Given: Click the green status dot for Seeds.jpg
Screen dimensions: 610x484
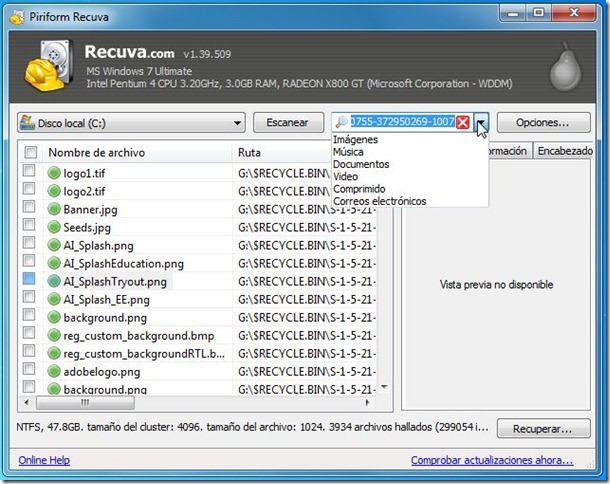Looking at the screenshot, I should click(54, 227).
